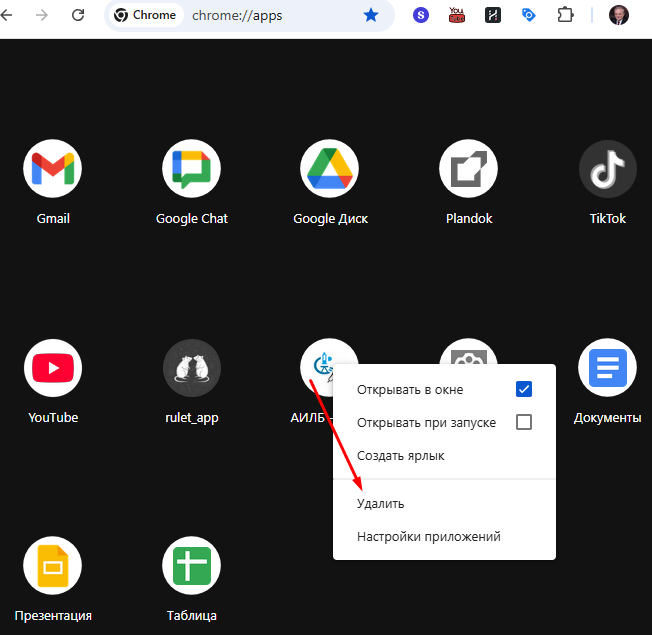Open the Таблица app icon
Image resolution: width=652 pixels, height=635 pixels.
[191, 566]
